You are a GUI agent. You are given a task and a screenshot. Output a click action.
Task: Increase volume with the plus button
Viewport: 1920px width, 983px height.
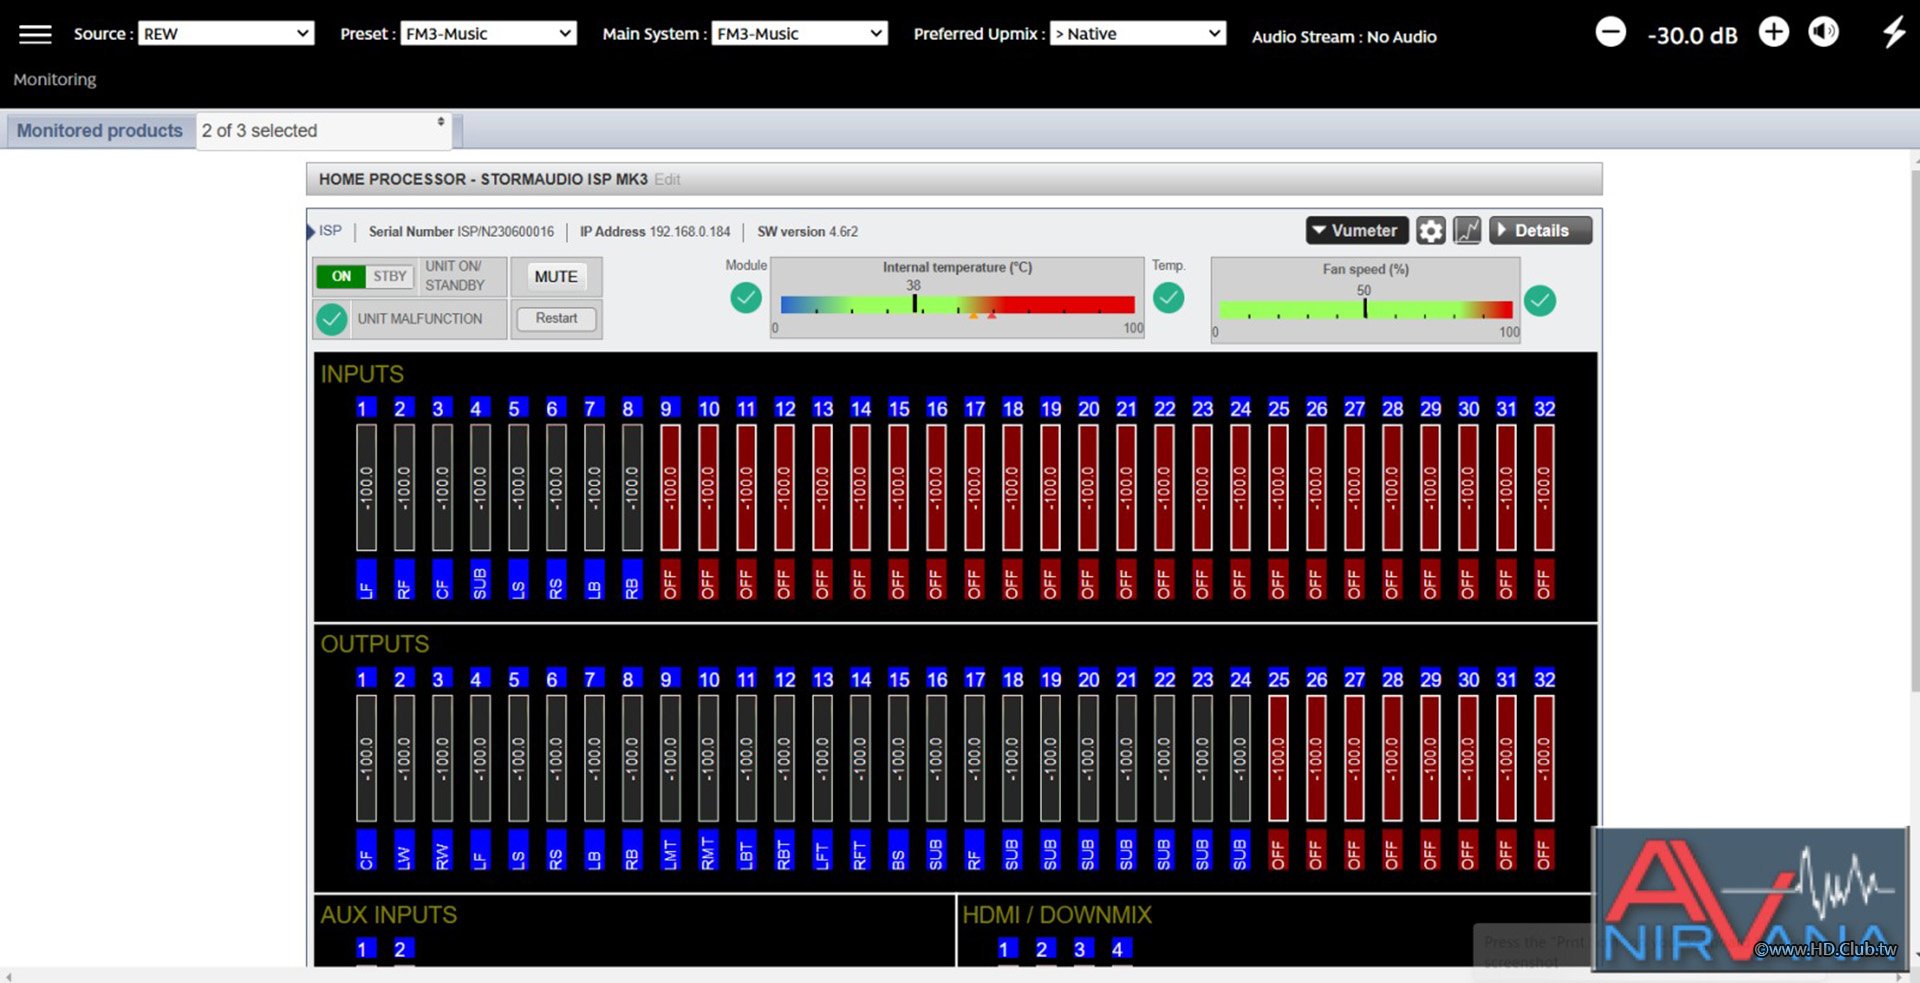click(x=1773, y=33)
